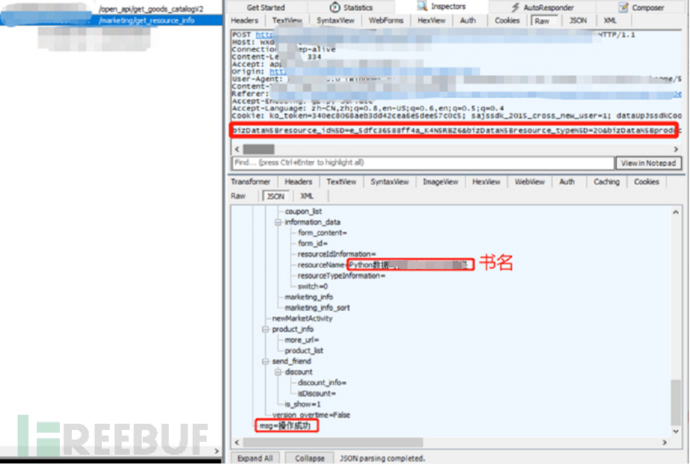
Task: Click the Statistics clock icon
Action: (x=335, y=7)
